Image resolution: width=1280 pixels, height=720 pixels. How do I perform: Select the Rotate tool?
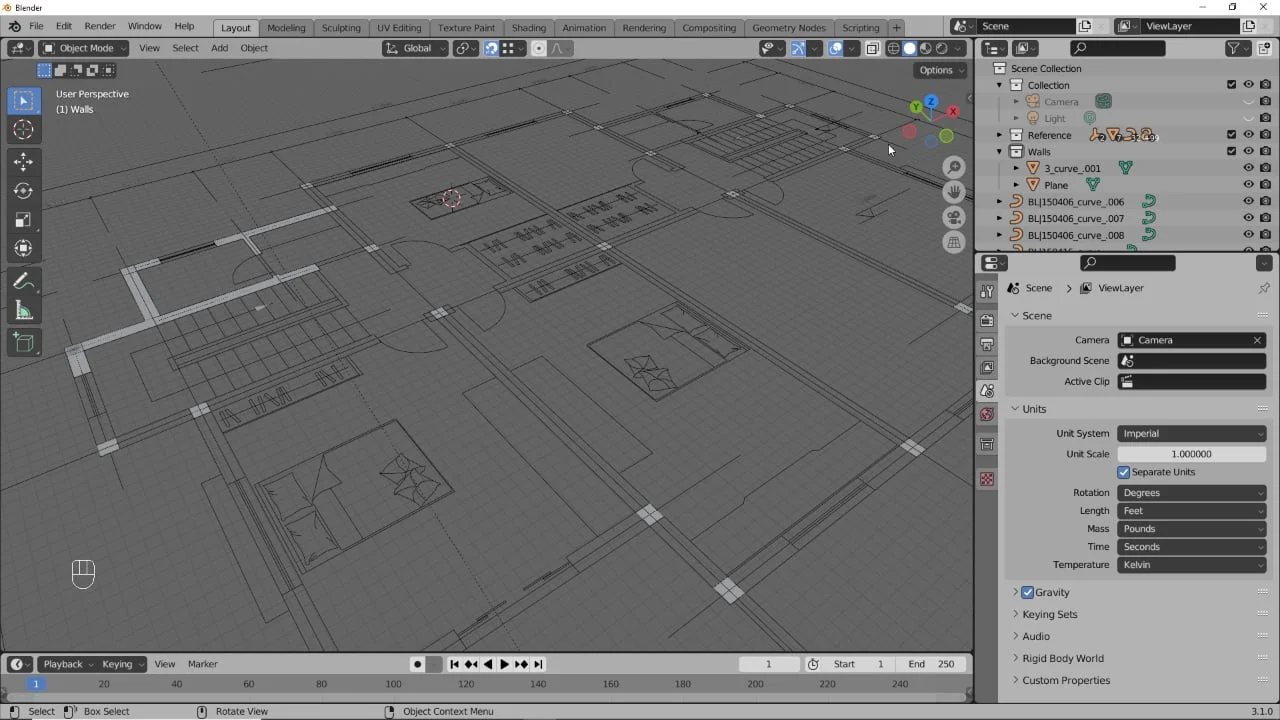tap(24, 190)
